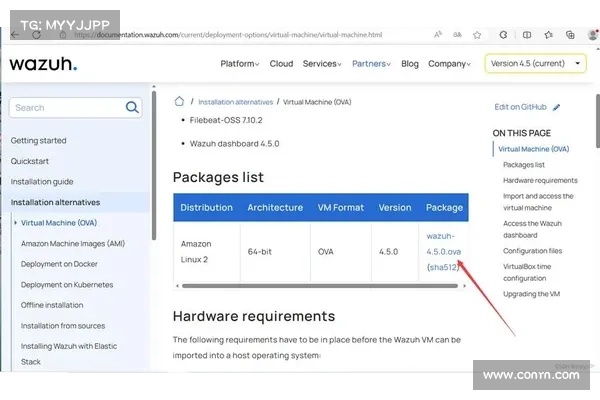Click the sidebar vertical scrollbar
600x400 pixels.
click(154, 165)
